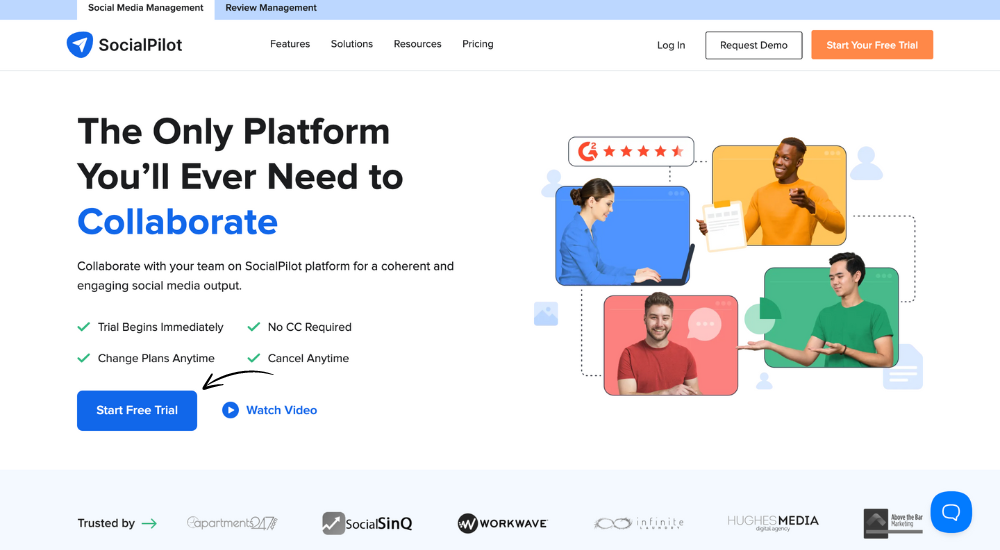Screen dimensions: 1000x550
Task: Click the man in green shirt card
Action: (831, 318)
